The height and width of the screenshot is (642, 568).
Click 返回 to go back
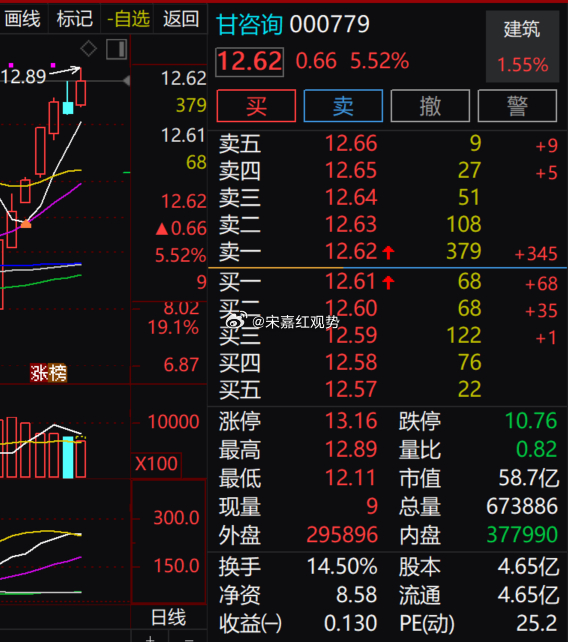(x=181, y=19)
